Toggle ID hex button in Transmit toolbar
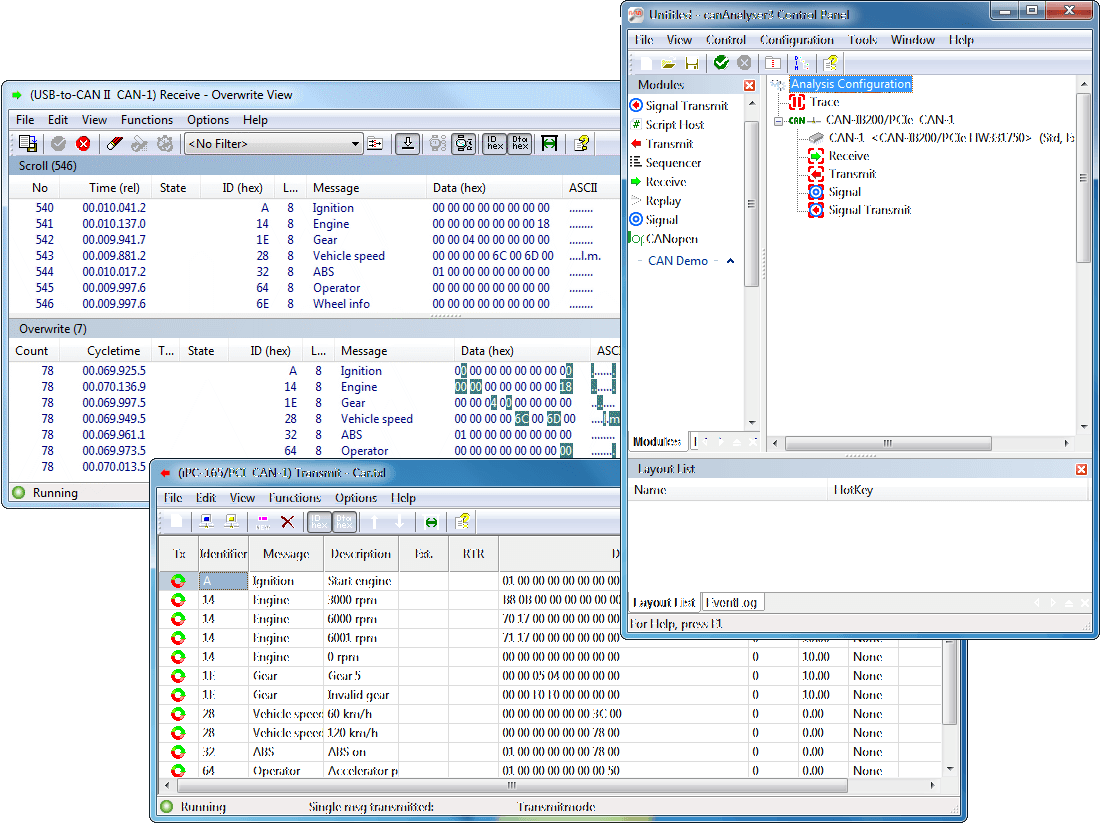Screen dimensions: 1100x823 pyautogui.click(x=319, y=521)
